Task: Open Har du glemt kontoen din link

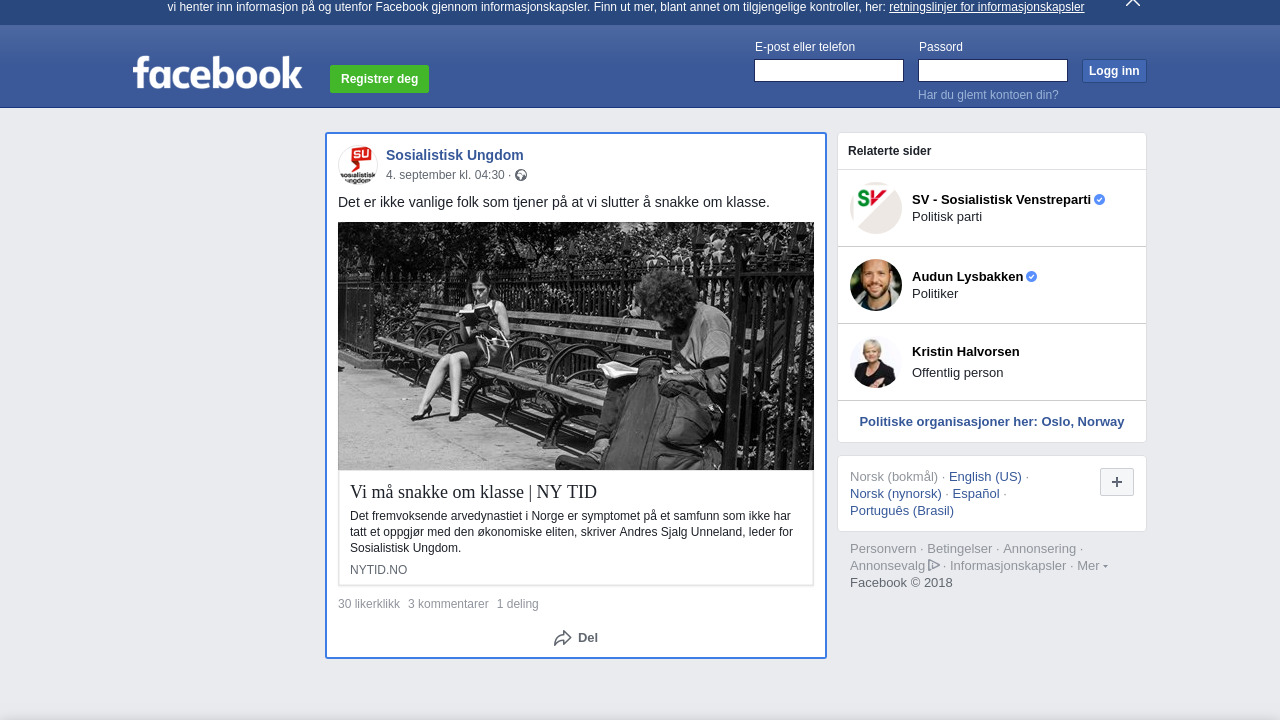Action: [x=988, y=95]
